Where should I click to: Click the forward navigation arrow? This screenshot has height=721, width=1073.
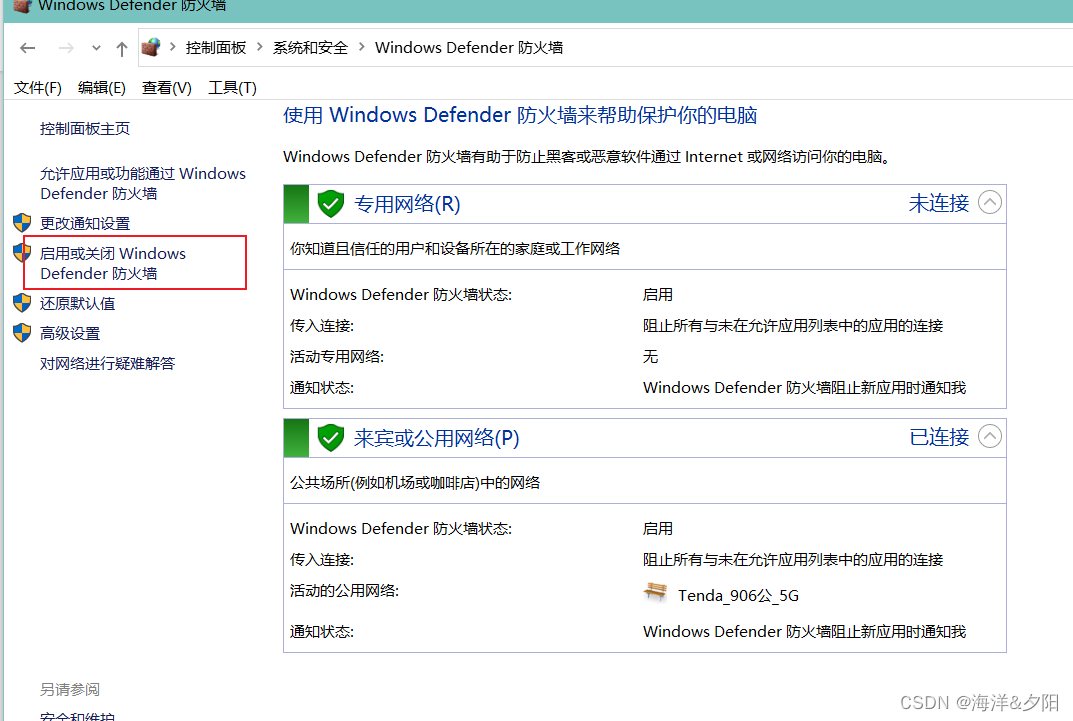click(x=66, y=48)
